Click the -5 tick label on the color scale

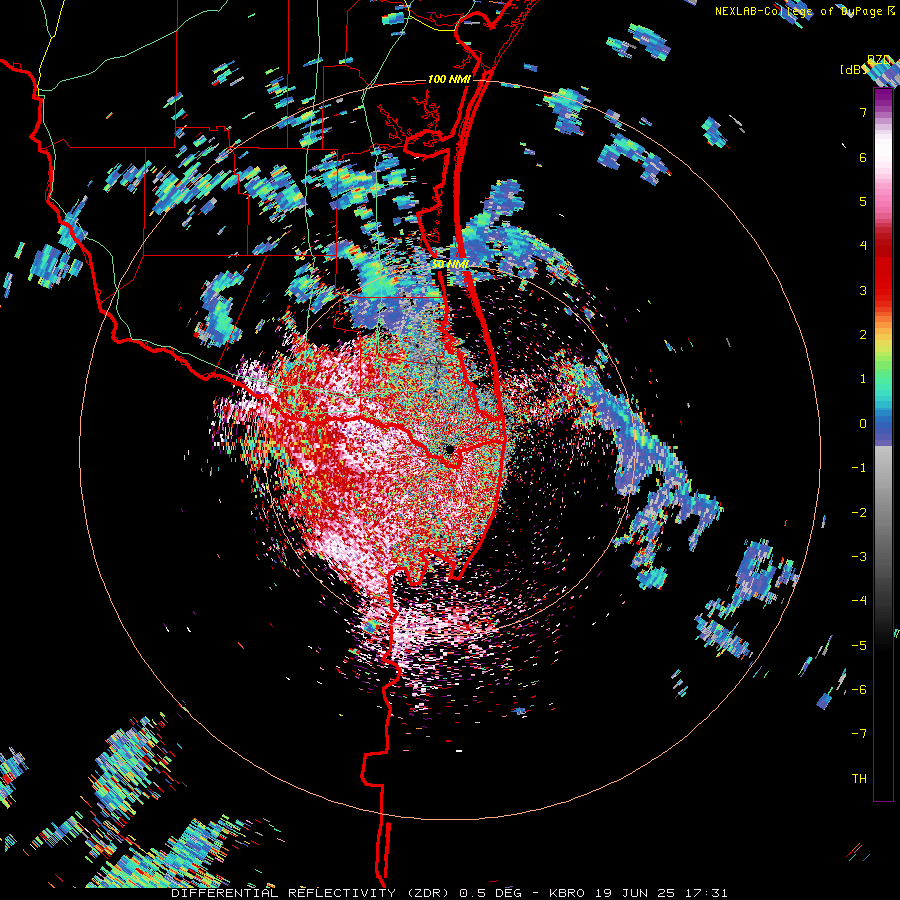tap(859, 646)
